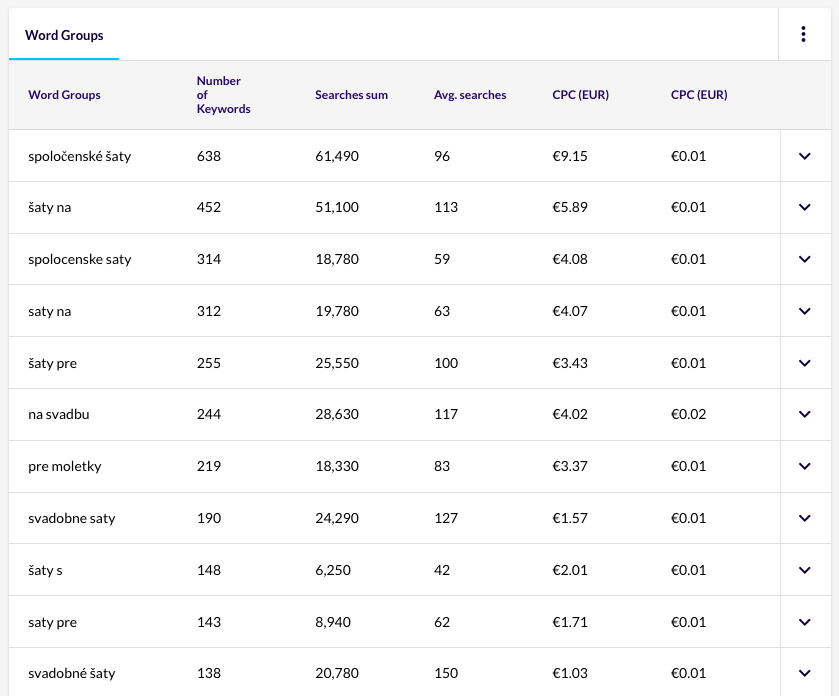Sort by Avg. searches column

470,95
